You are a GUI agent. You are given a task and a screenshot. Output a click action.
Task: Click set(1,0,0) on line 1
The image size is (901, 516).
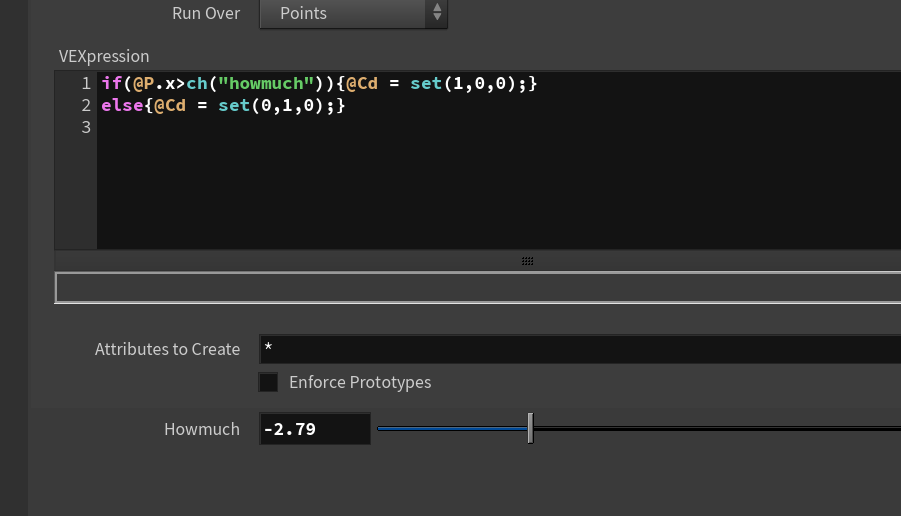[x=463, y=83]
